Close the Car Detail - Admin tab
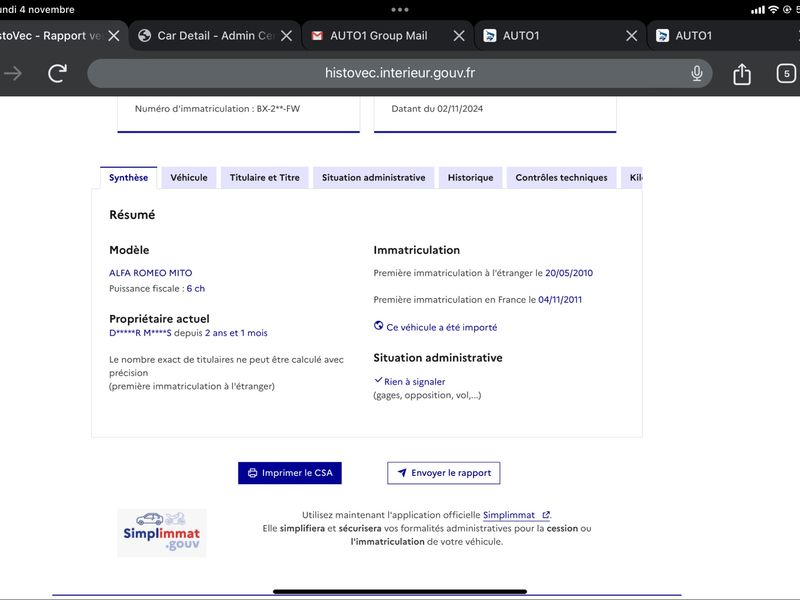 tap(287, 36)
